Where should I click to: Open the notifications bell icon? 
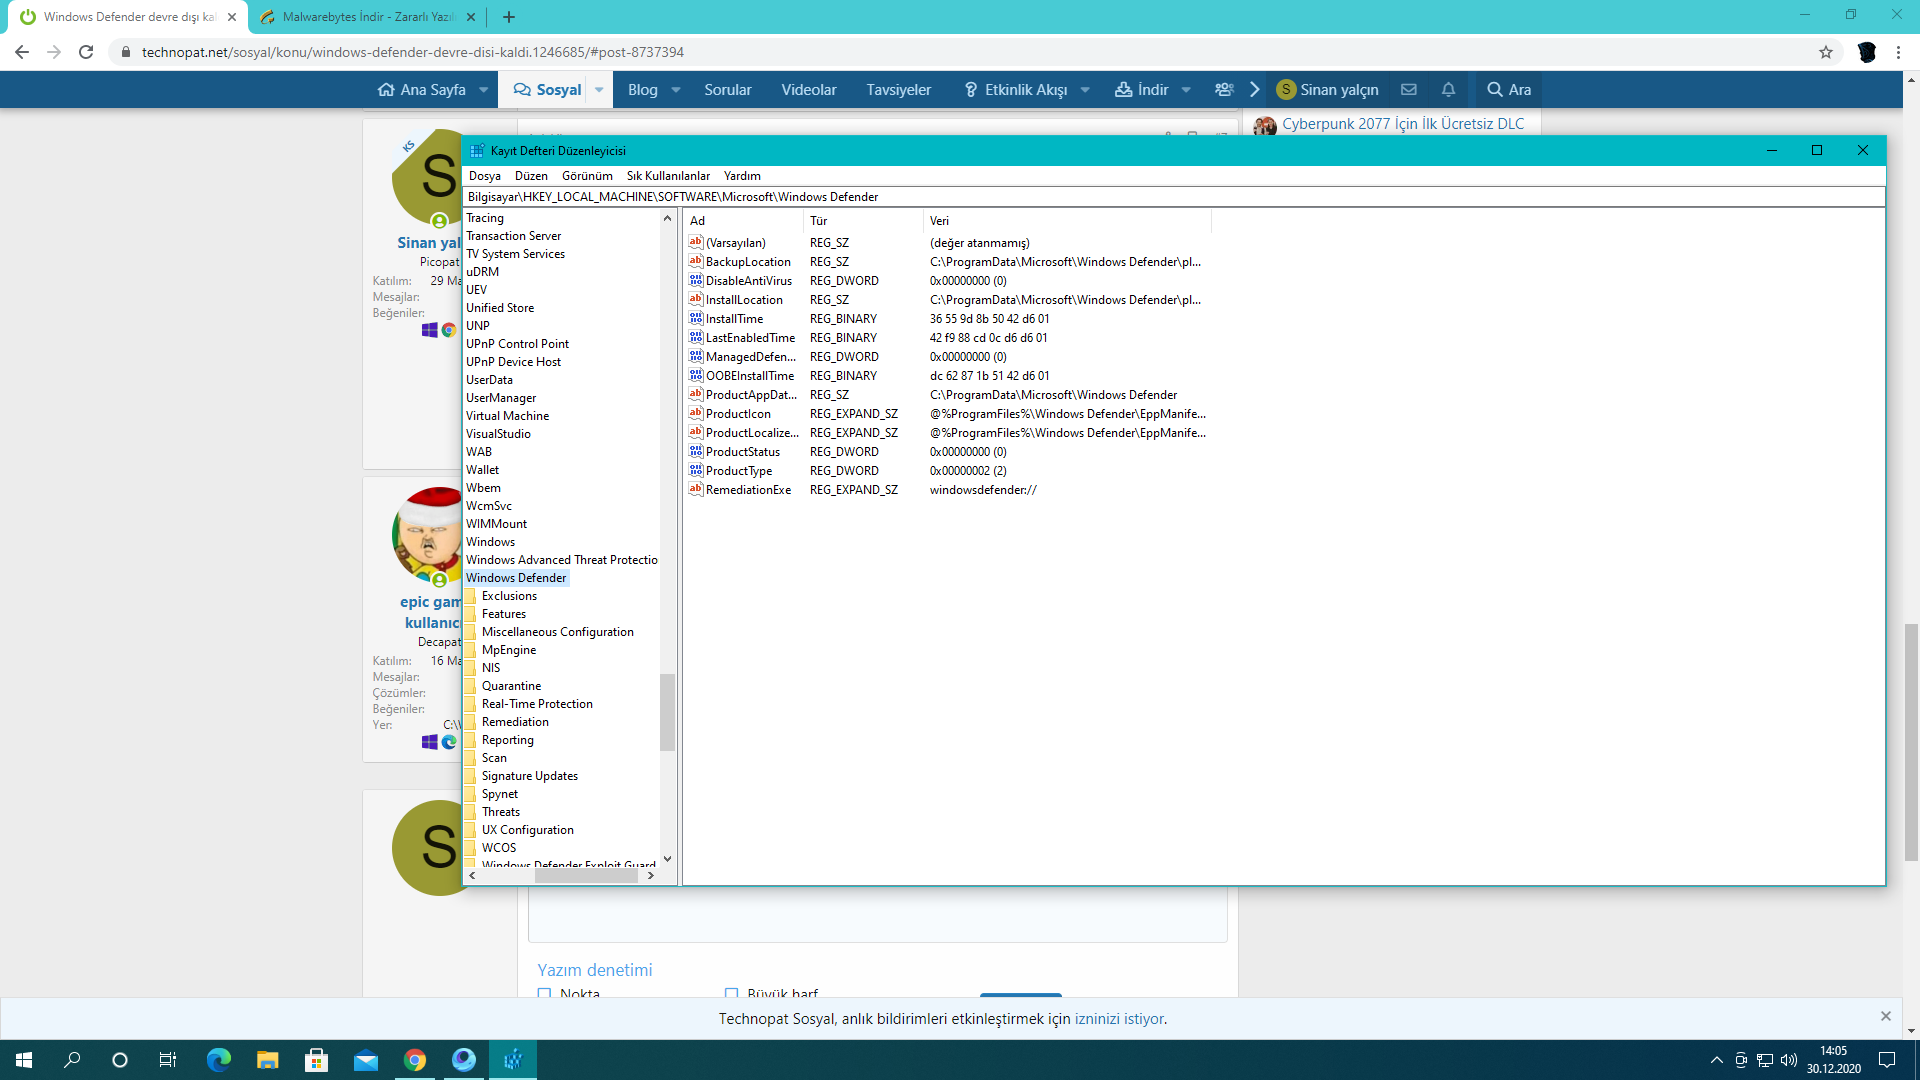1448,90
